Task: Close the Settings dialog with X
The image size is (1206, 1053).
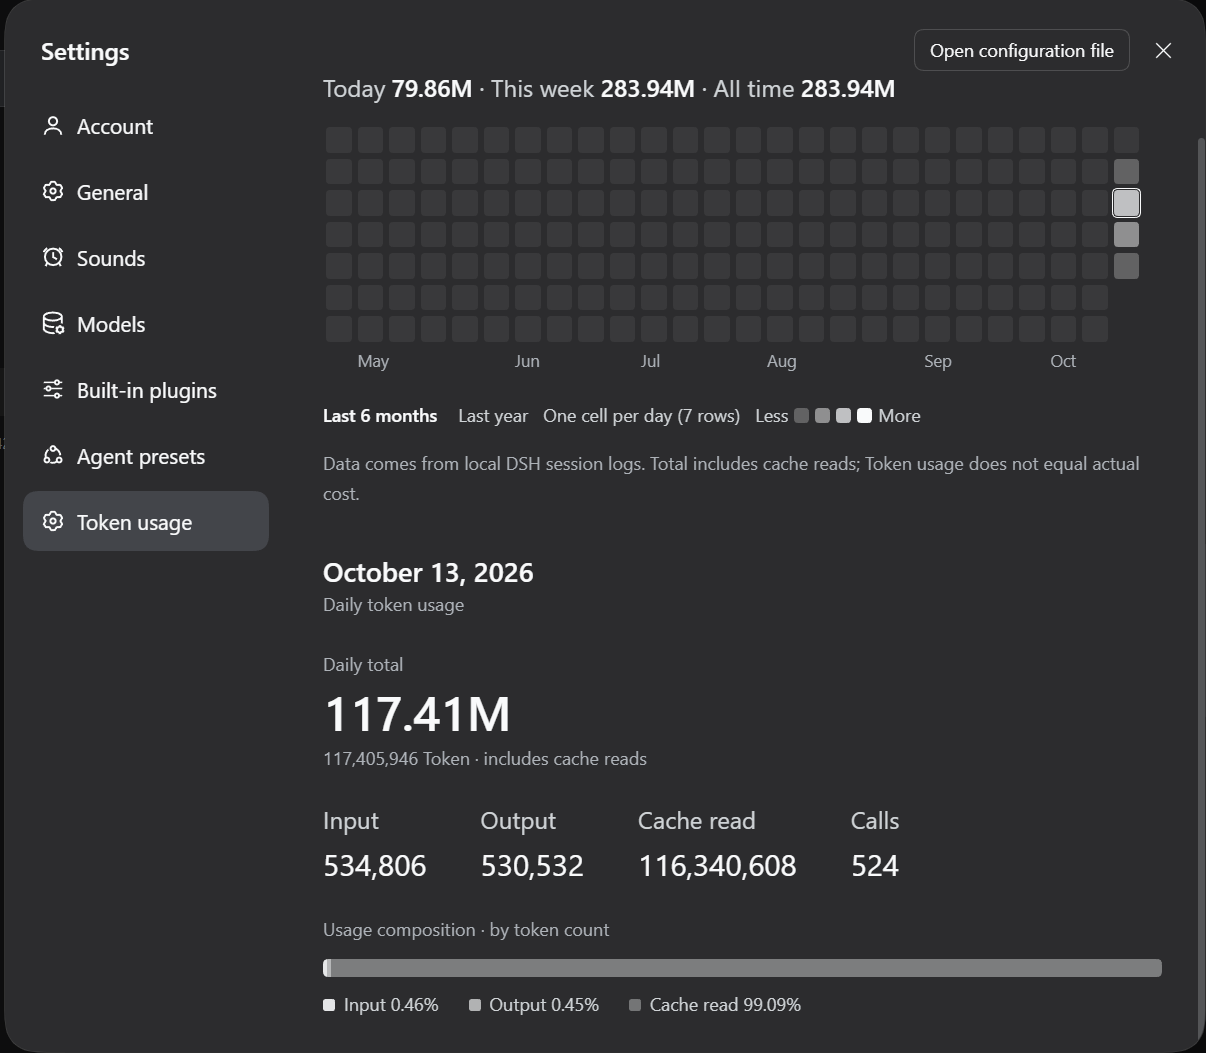Action: tap(1163, 51)
